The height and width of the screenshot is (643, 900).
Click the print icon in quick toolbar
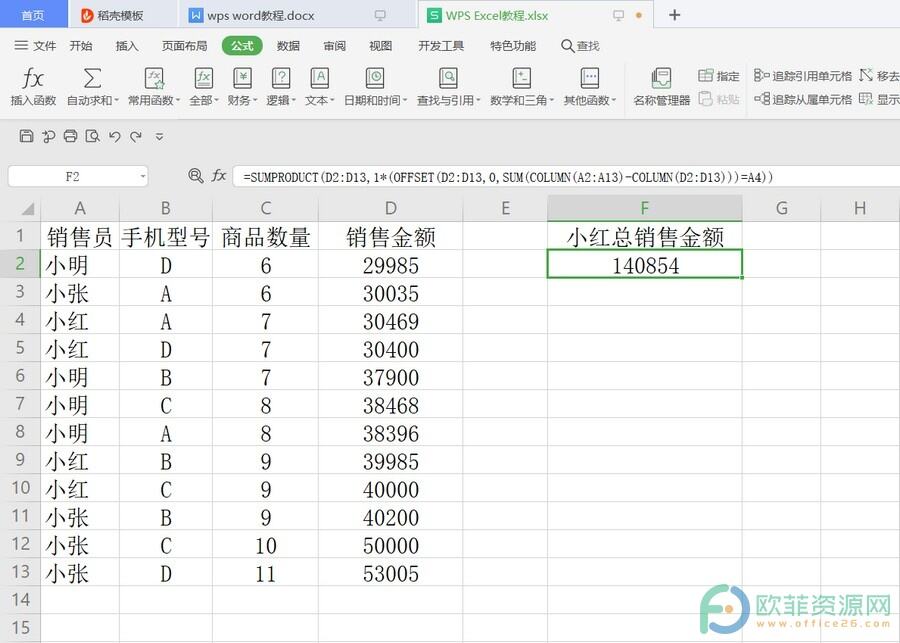click(x=70, y=136)
